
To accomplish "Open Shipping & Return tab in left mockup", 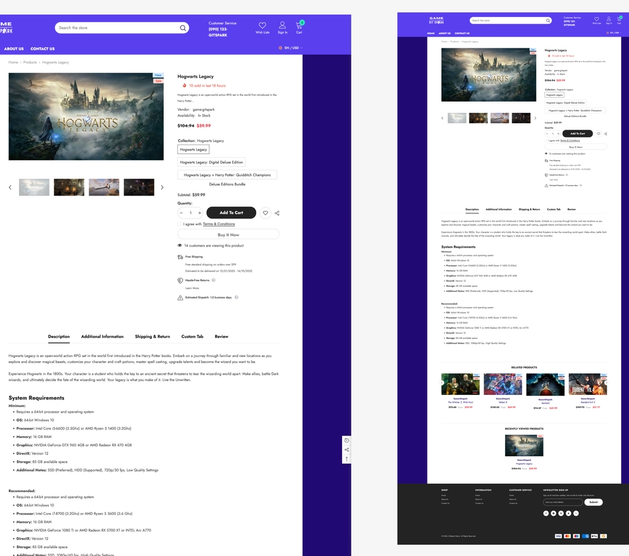I will click(x=152, y=337).
